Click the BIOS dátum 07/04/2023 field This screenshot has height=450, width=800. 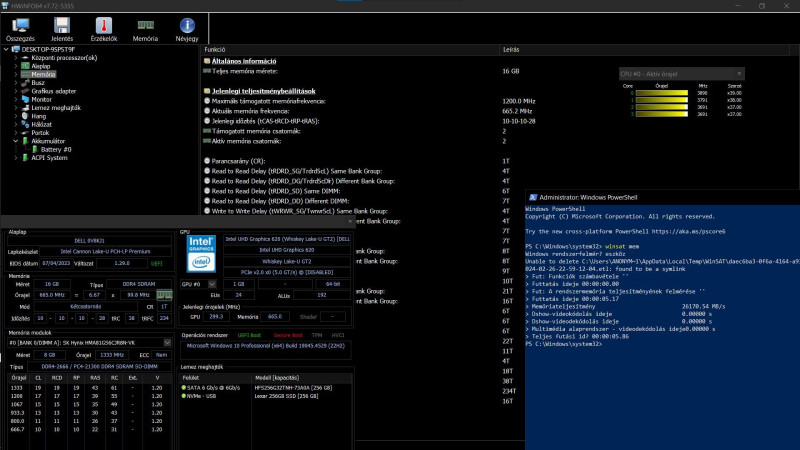(x=56, y=263)
